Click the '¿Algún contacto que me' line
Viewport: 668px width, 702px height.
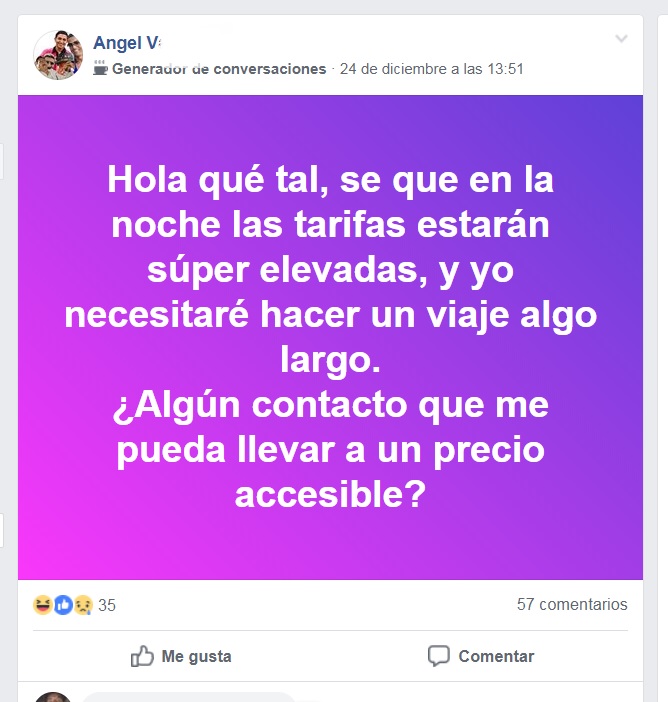(x=330, y=405)
